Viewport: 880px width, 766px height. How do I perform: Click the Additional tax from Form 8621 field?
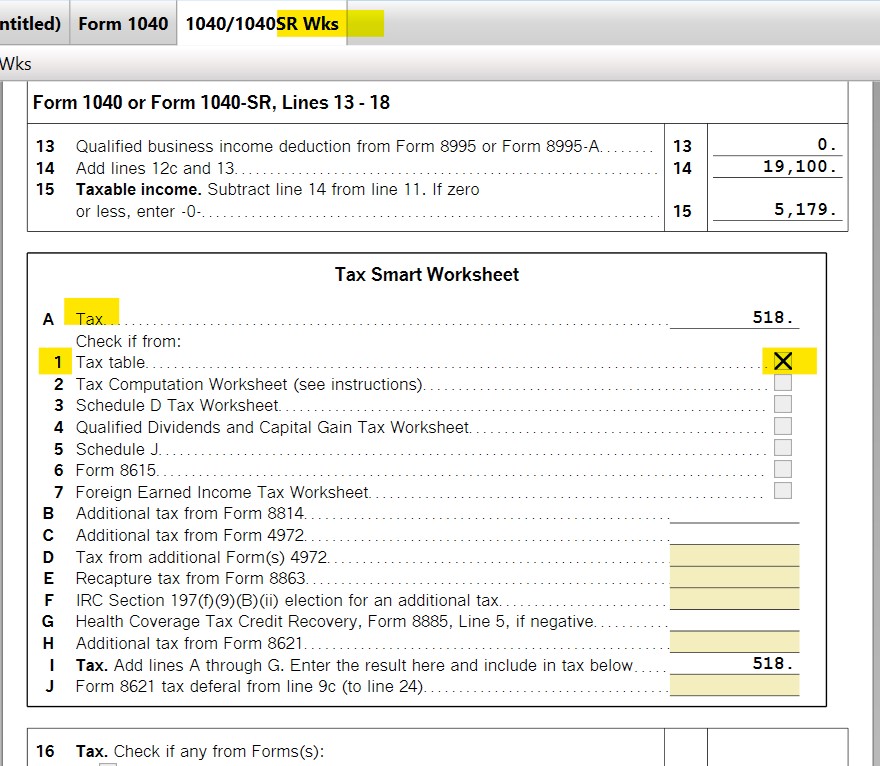(735, 642)
